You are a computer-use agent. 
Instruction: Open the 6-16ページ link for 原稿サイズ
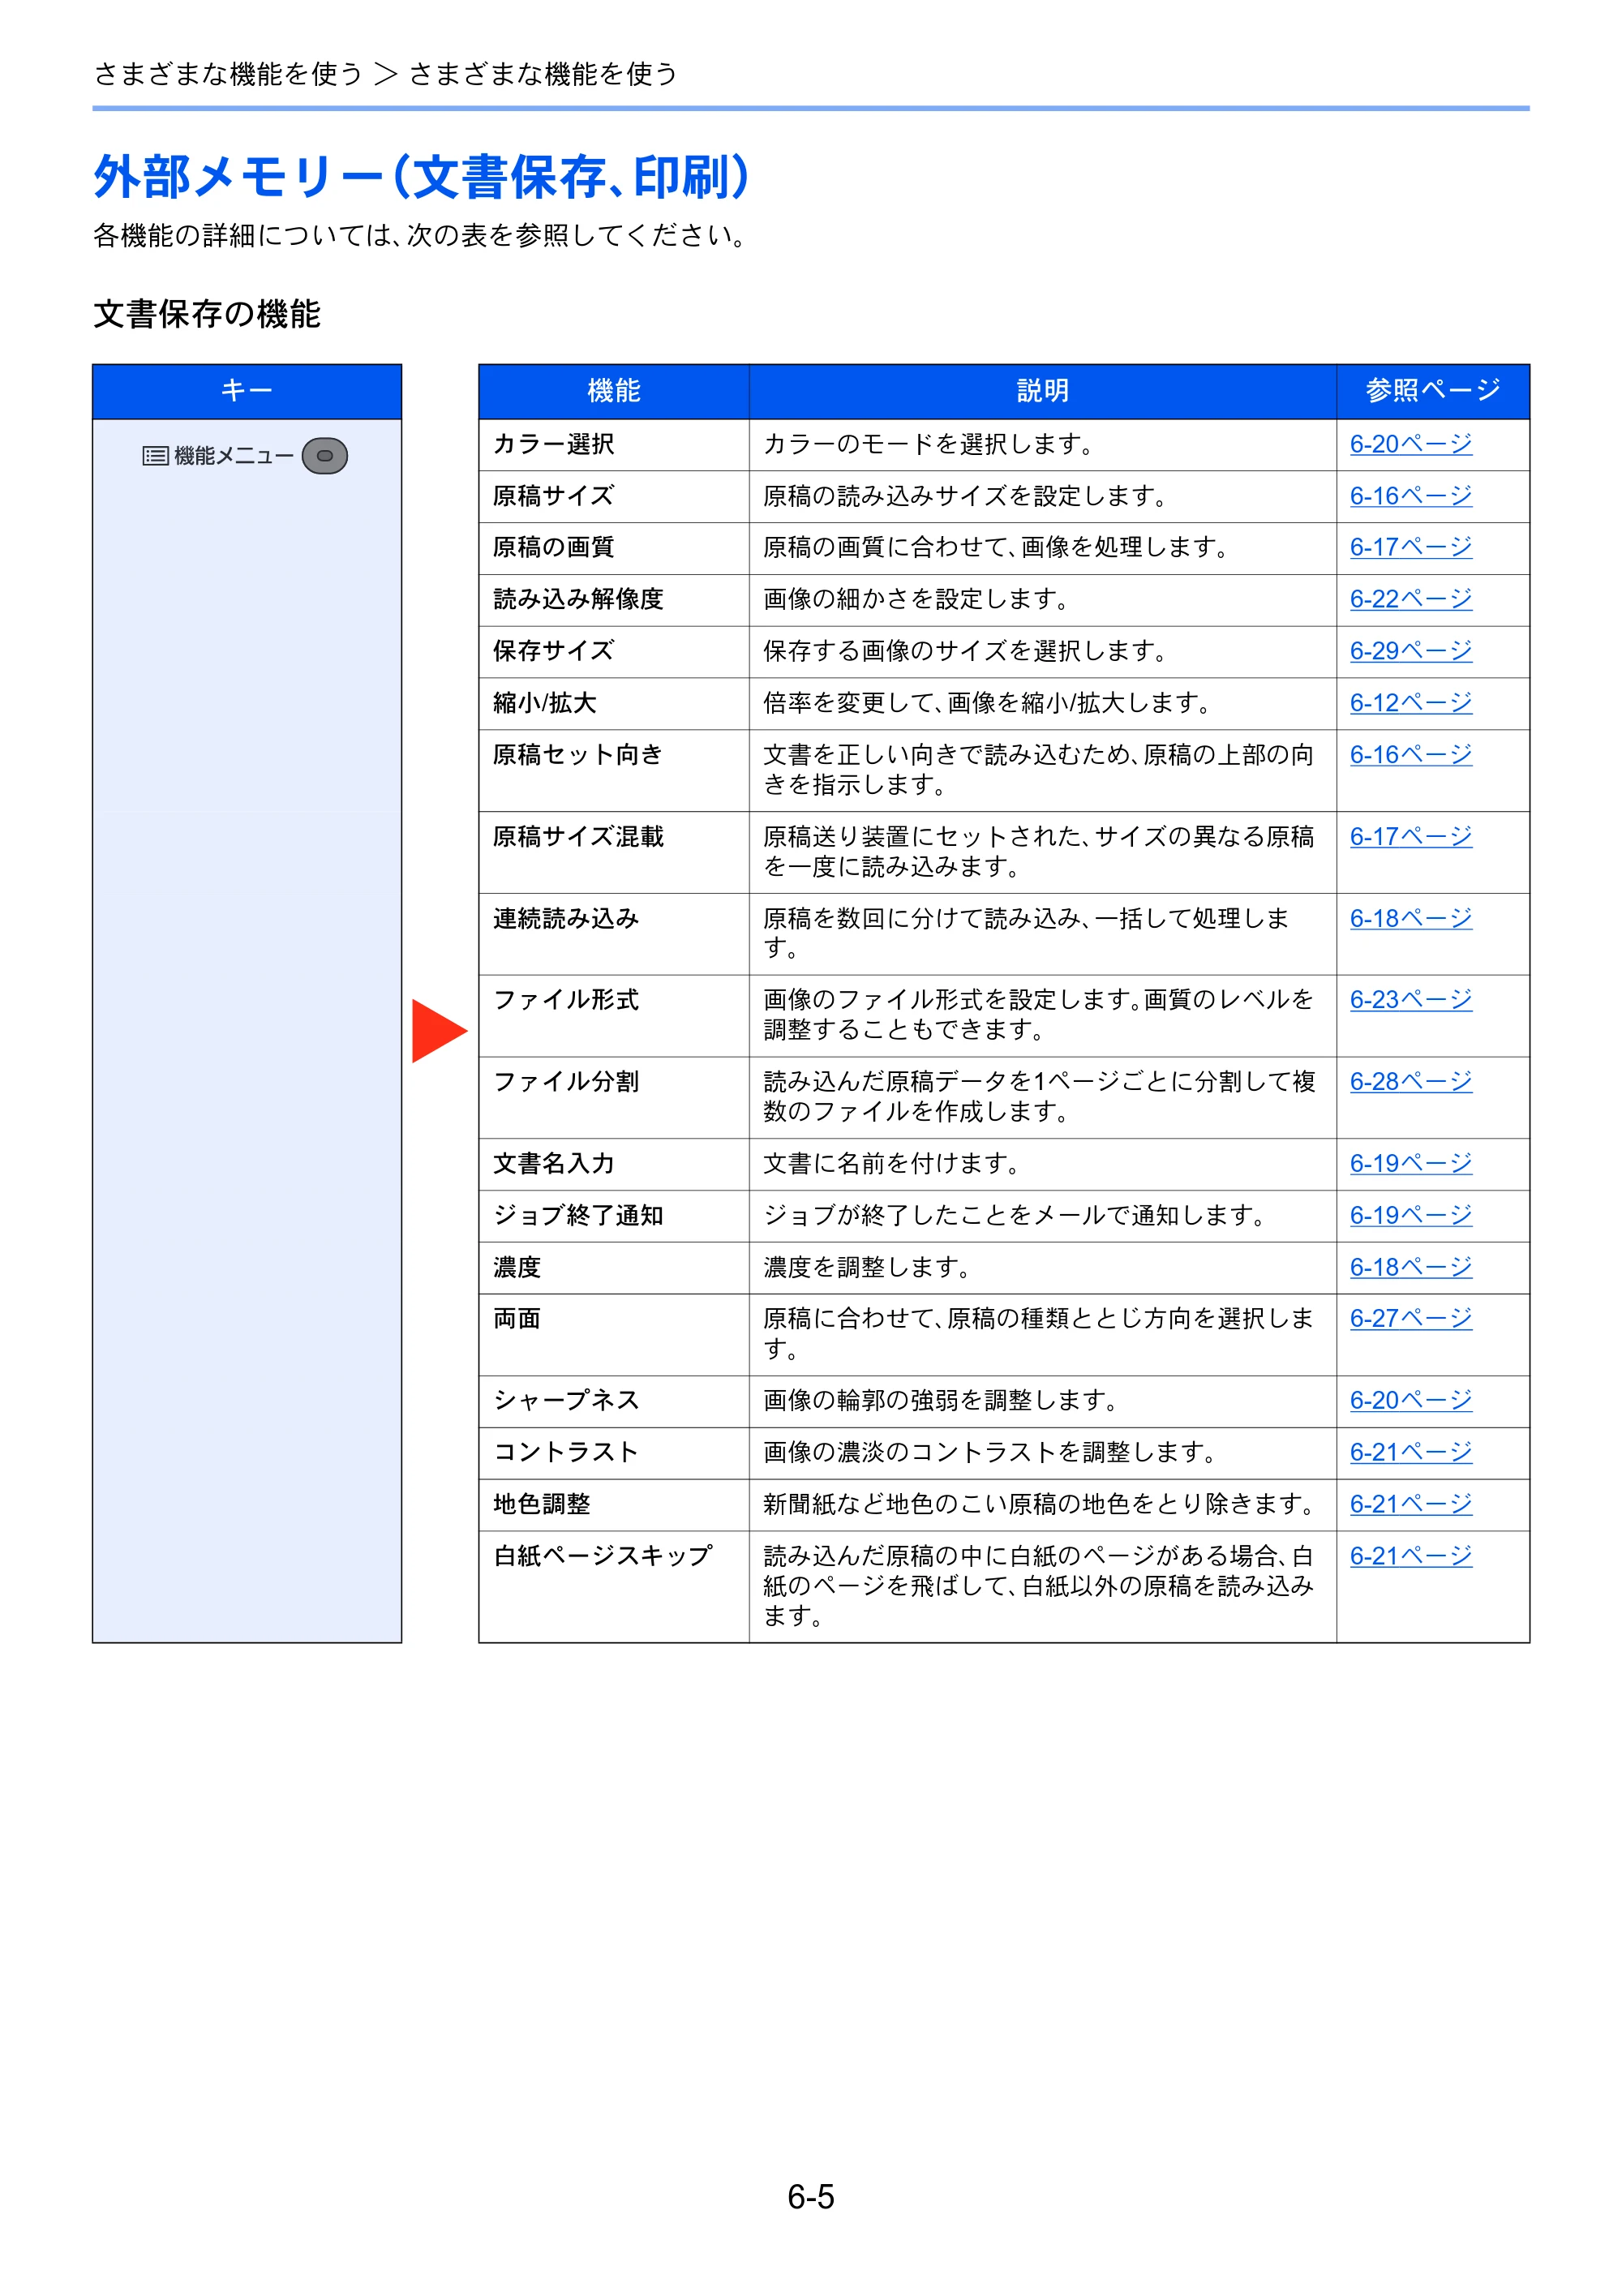[x=1410, y=496]
